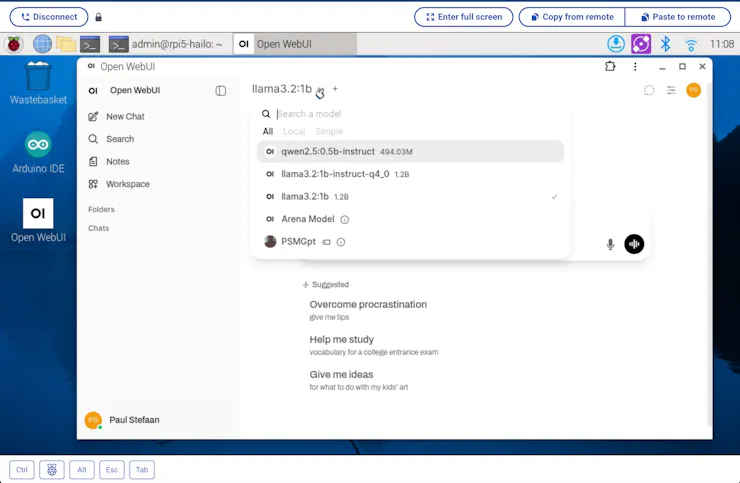Open the Wi-Fi network tray menu
The image size is (740, 483).
pos(691,45)
